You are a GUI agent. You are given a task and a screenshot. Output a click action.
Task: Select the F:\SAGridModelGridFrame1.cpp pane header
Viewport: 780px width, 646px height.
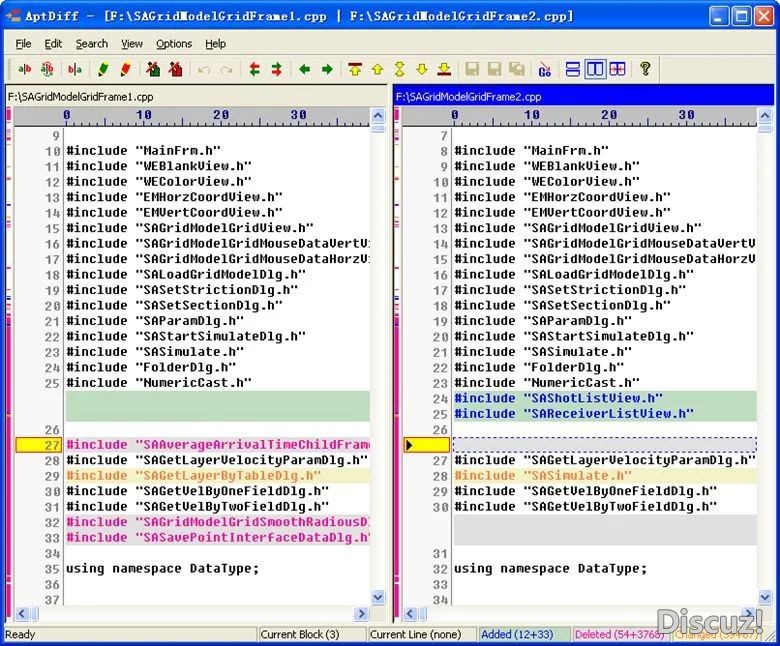(x=196, y=96)
